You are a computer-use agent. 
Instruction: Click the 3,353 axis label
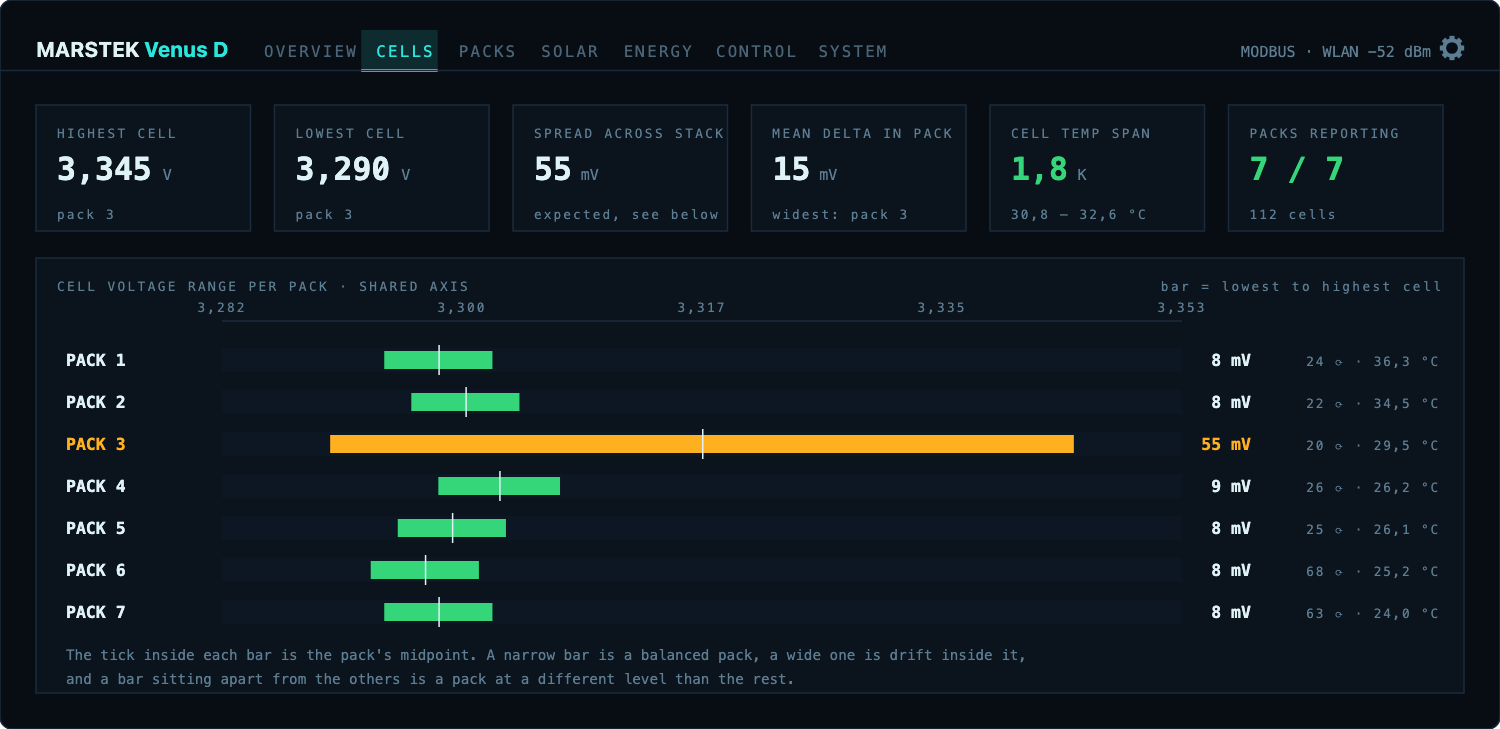pyautogui.click(x=1181, y=307)
